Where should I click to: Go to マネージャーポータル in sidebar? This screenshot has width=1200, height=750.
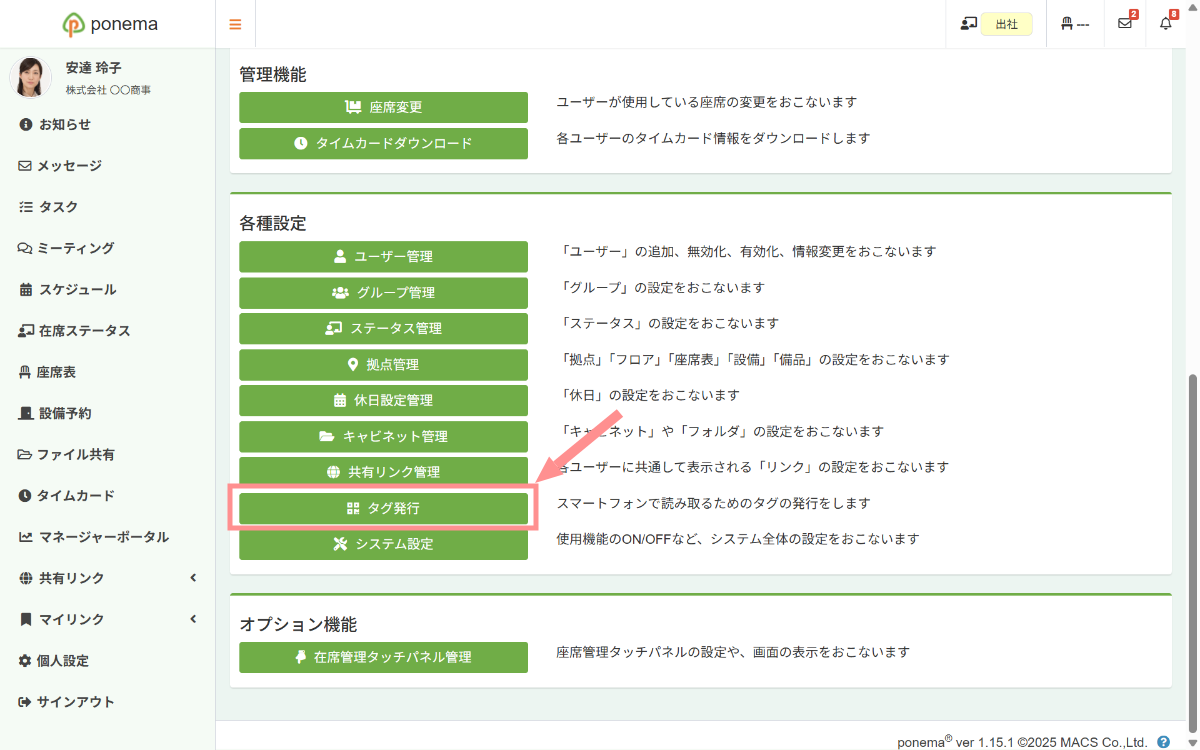pos(103,537)
